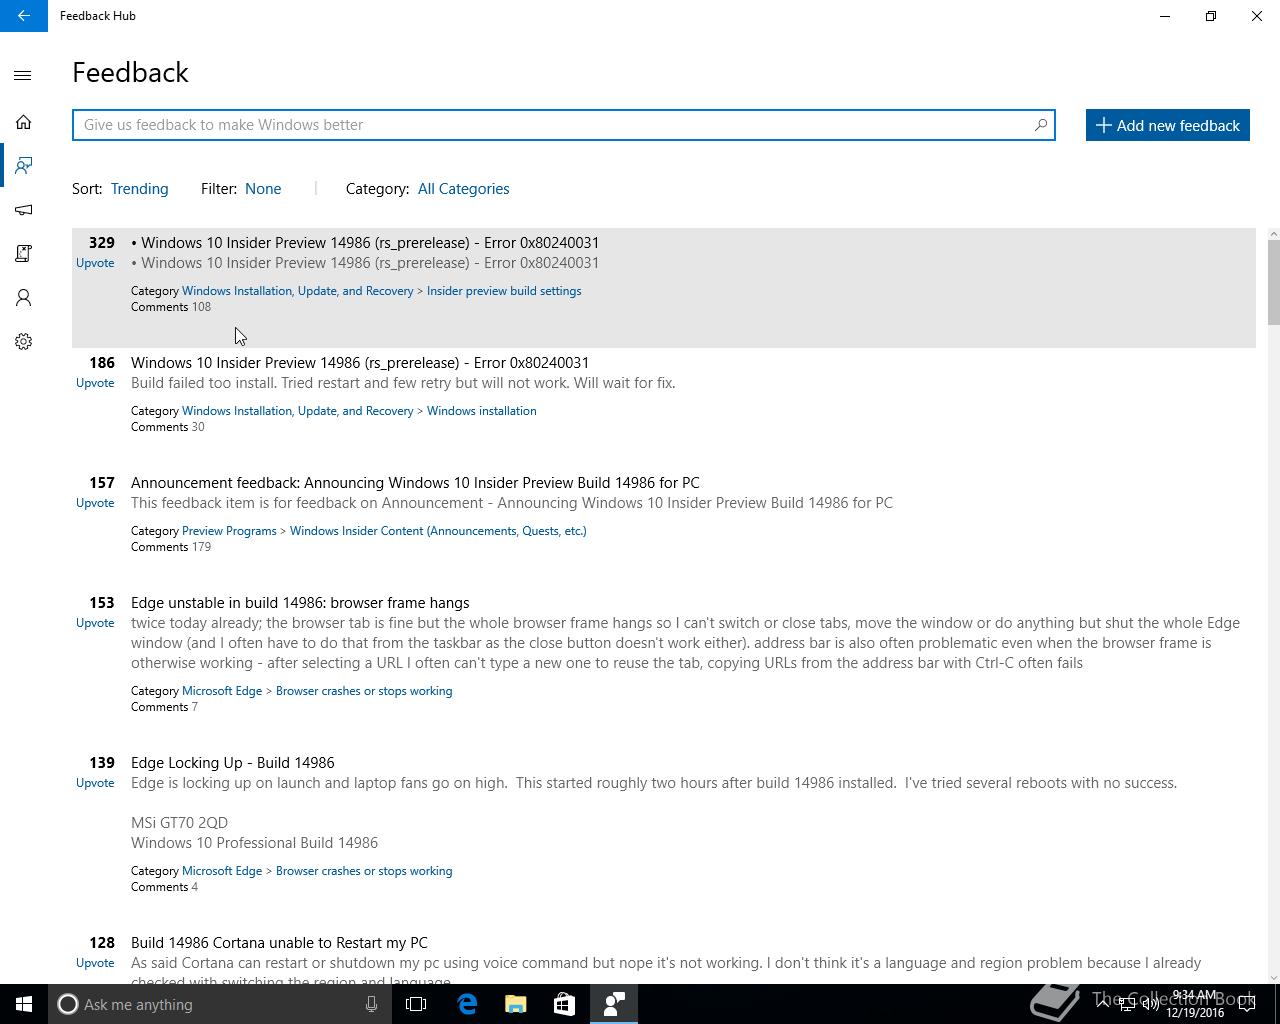Launch Microsoft Edge from taskbar
The width and height of the screenshot is (1280, 1024).
pos(467,1004)
